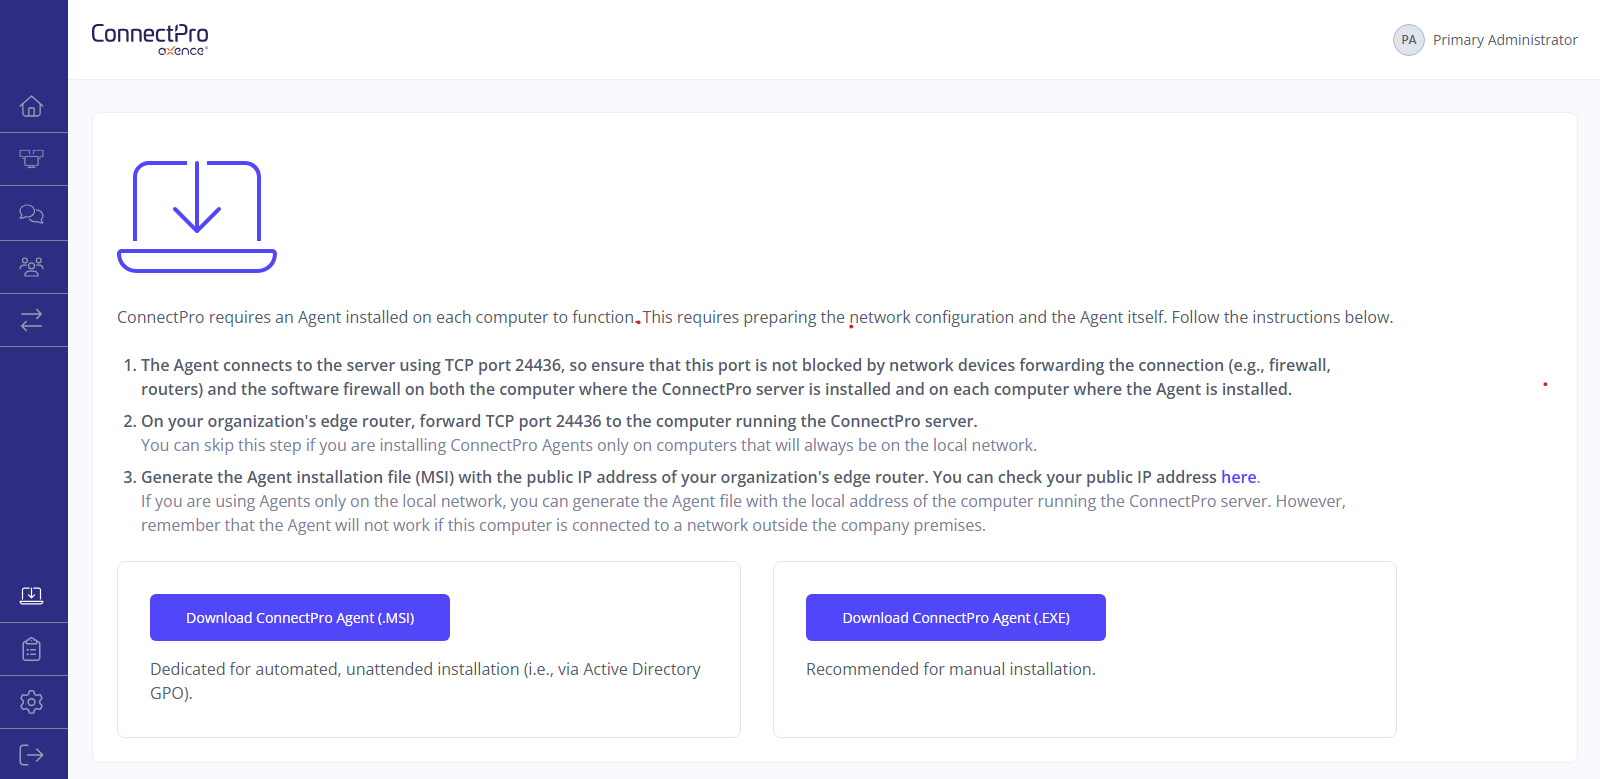Download ConnectPro Agent EXE installer
This screenshot has height=779, width=1600.
click(x=956, y=617)
